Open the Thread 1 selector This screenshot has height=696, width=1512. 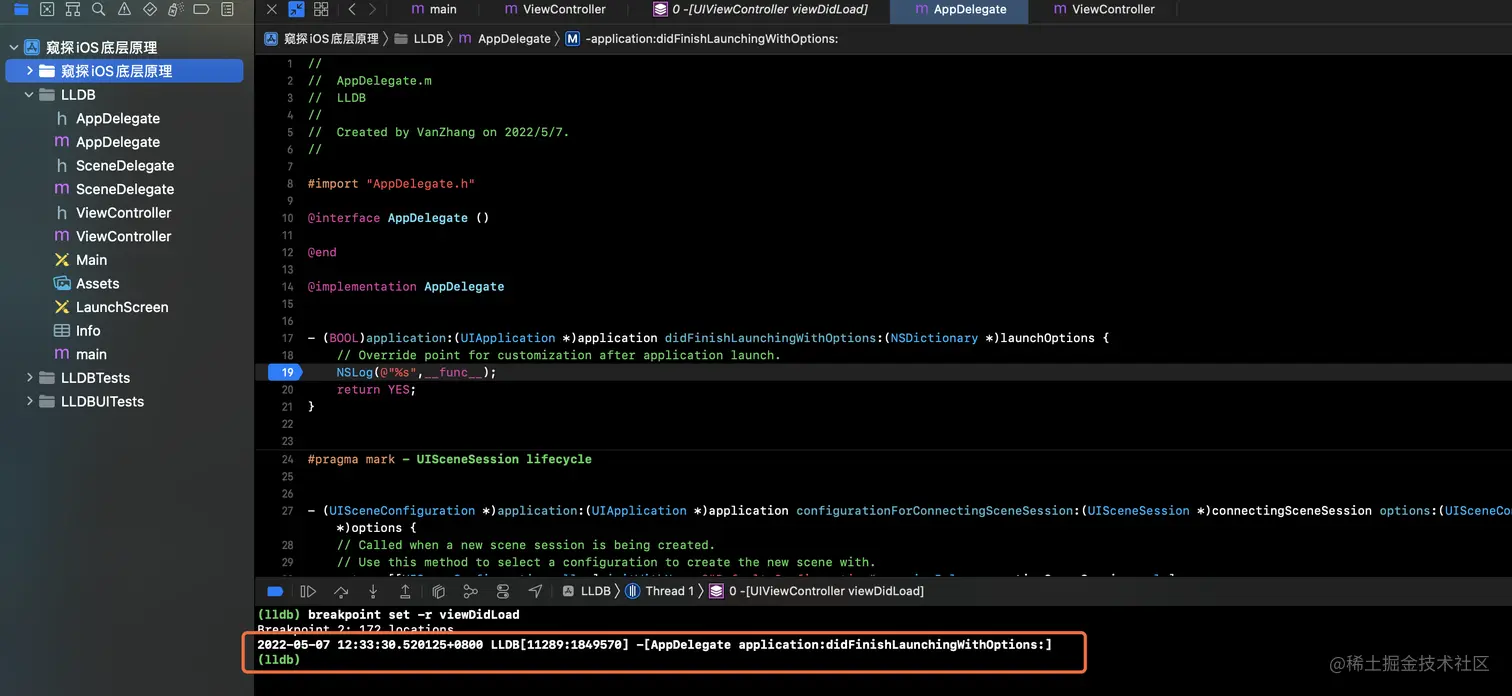pyautogui.click(x=660, y=591)
